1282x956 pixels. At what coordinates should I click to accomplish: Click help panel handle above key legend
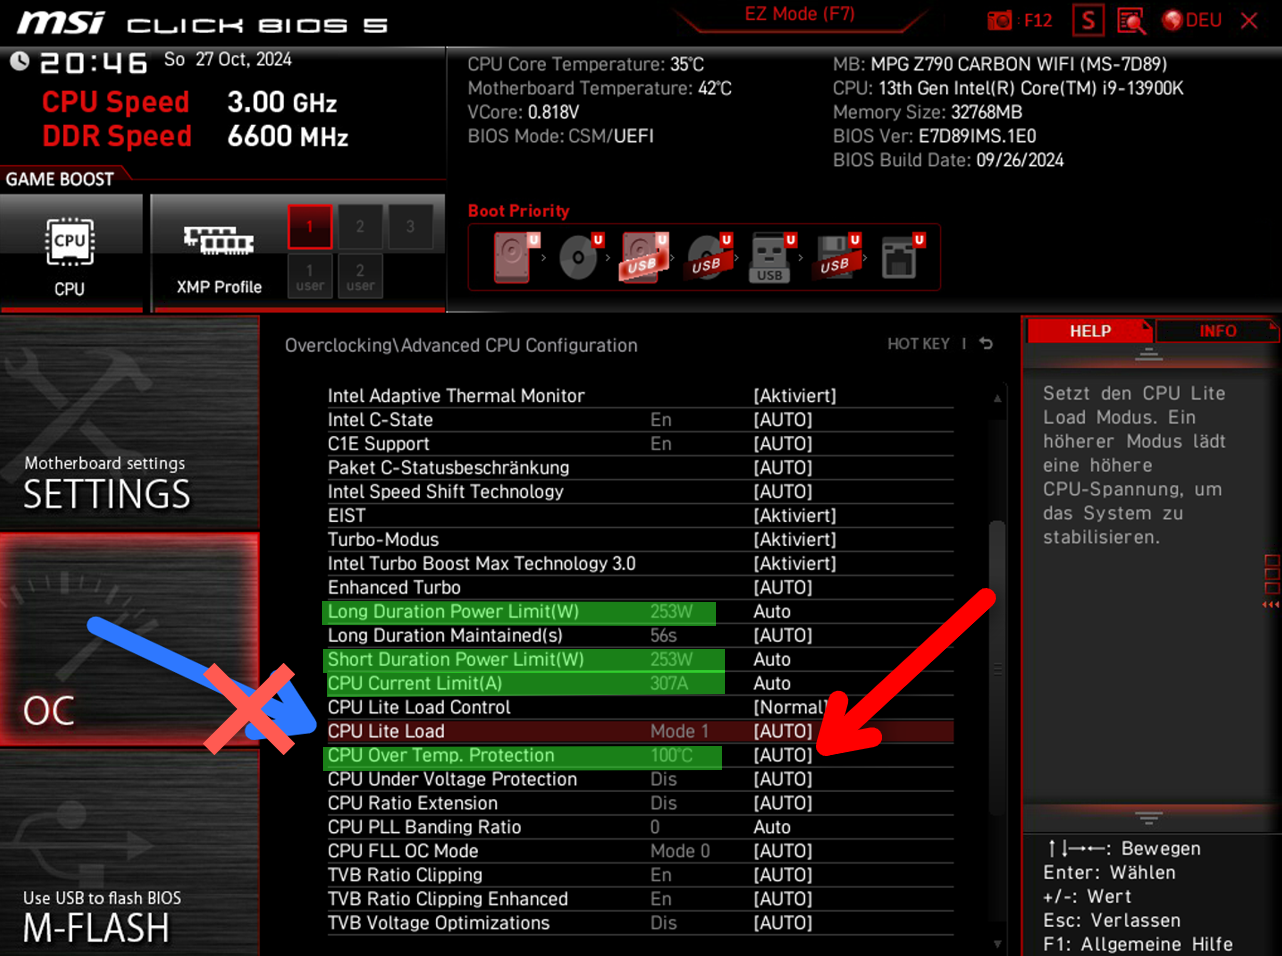click(1149, 818)
